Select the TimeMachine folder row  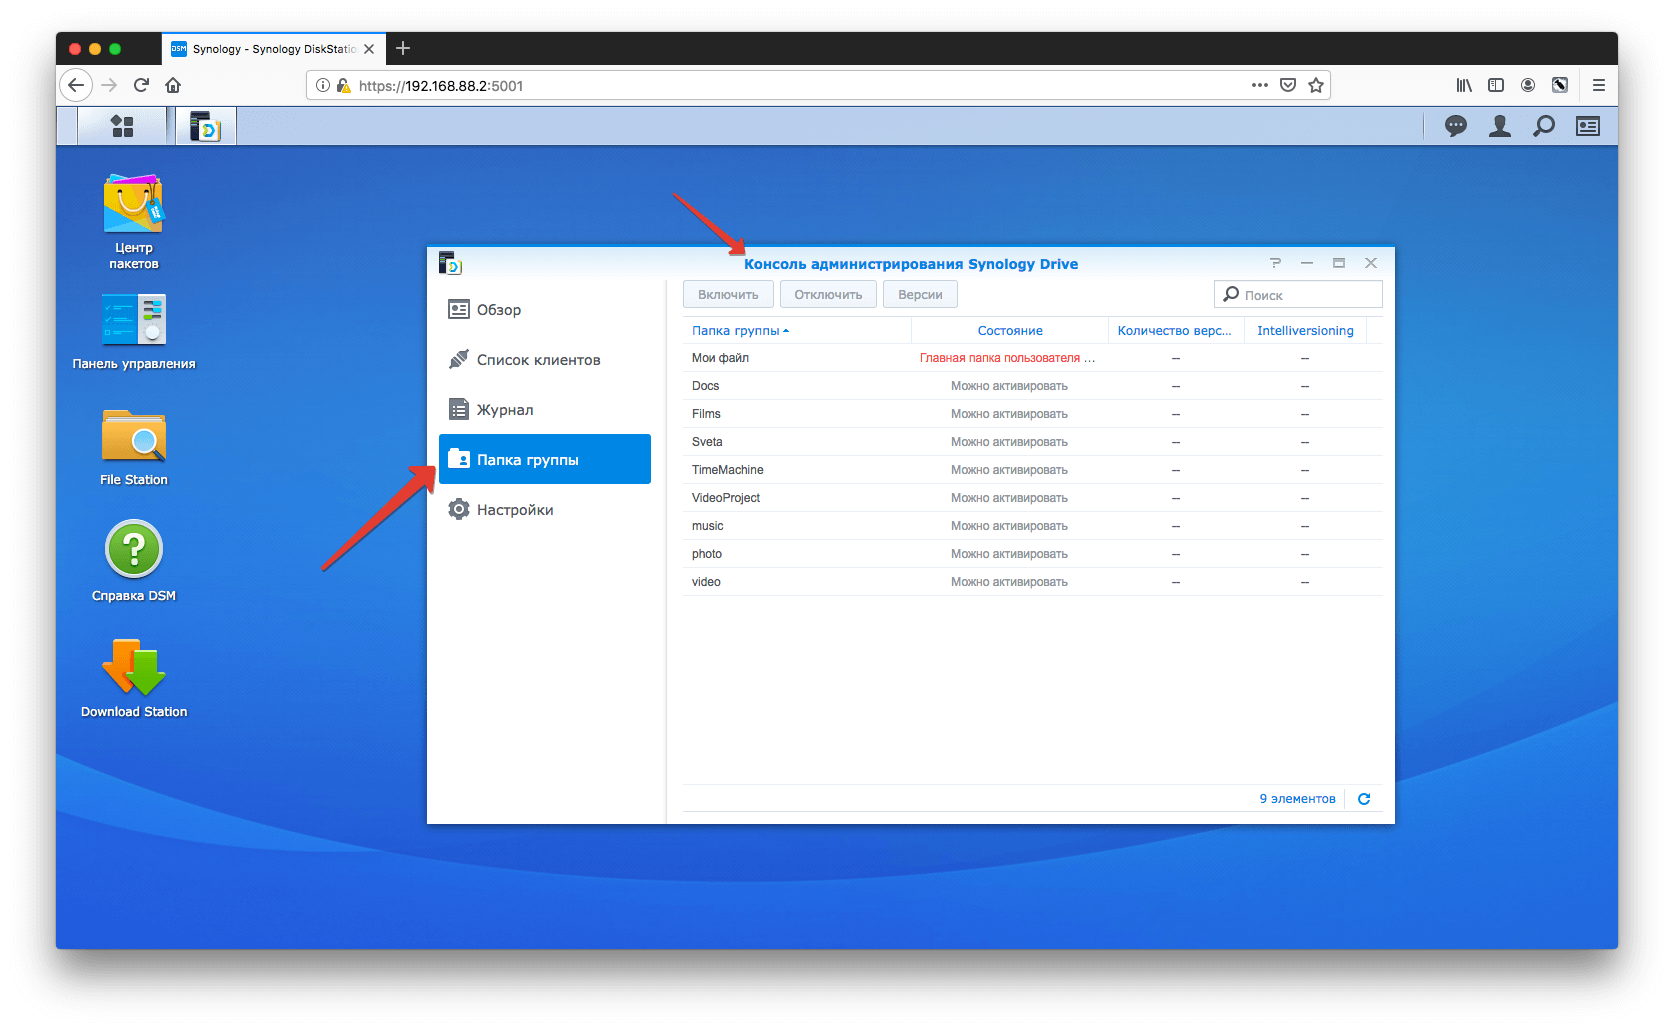point(1033,470)
